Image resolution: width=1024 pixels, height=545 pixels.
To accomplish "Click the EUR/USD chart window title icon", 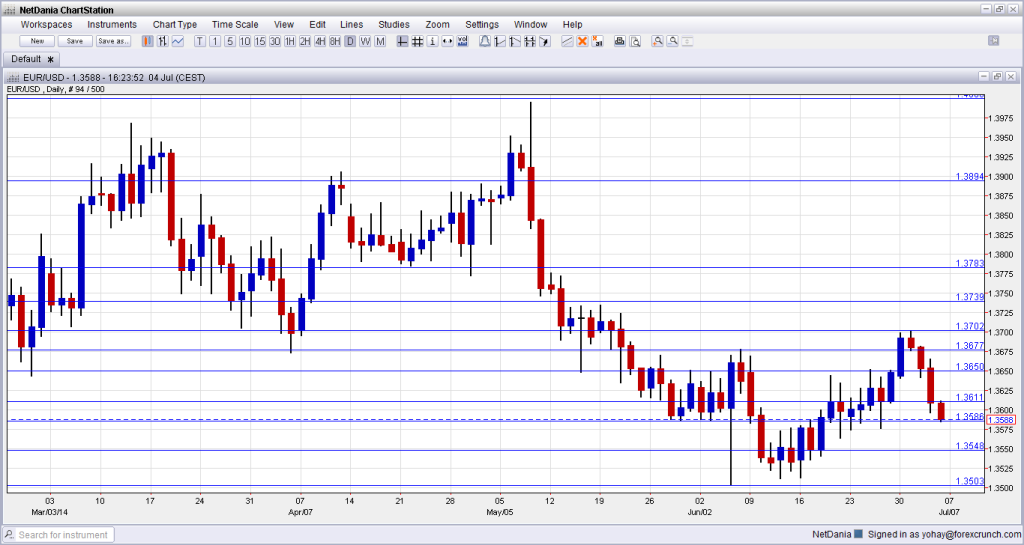I will coord(12,78).
